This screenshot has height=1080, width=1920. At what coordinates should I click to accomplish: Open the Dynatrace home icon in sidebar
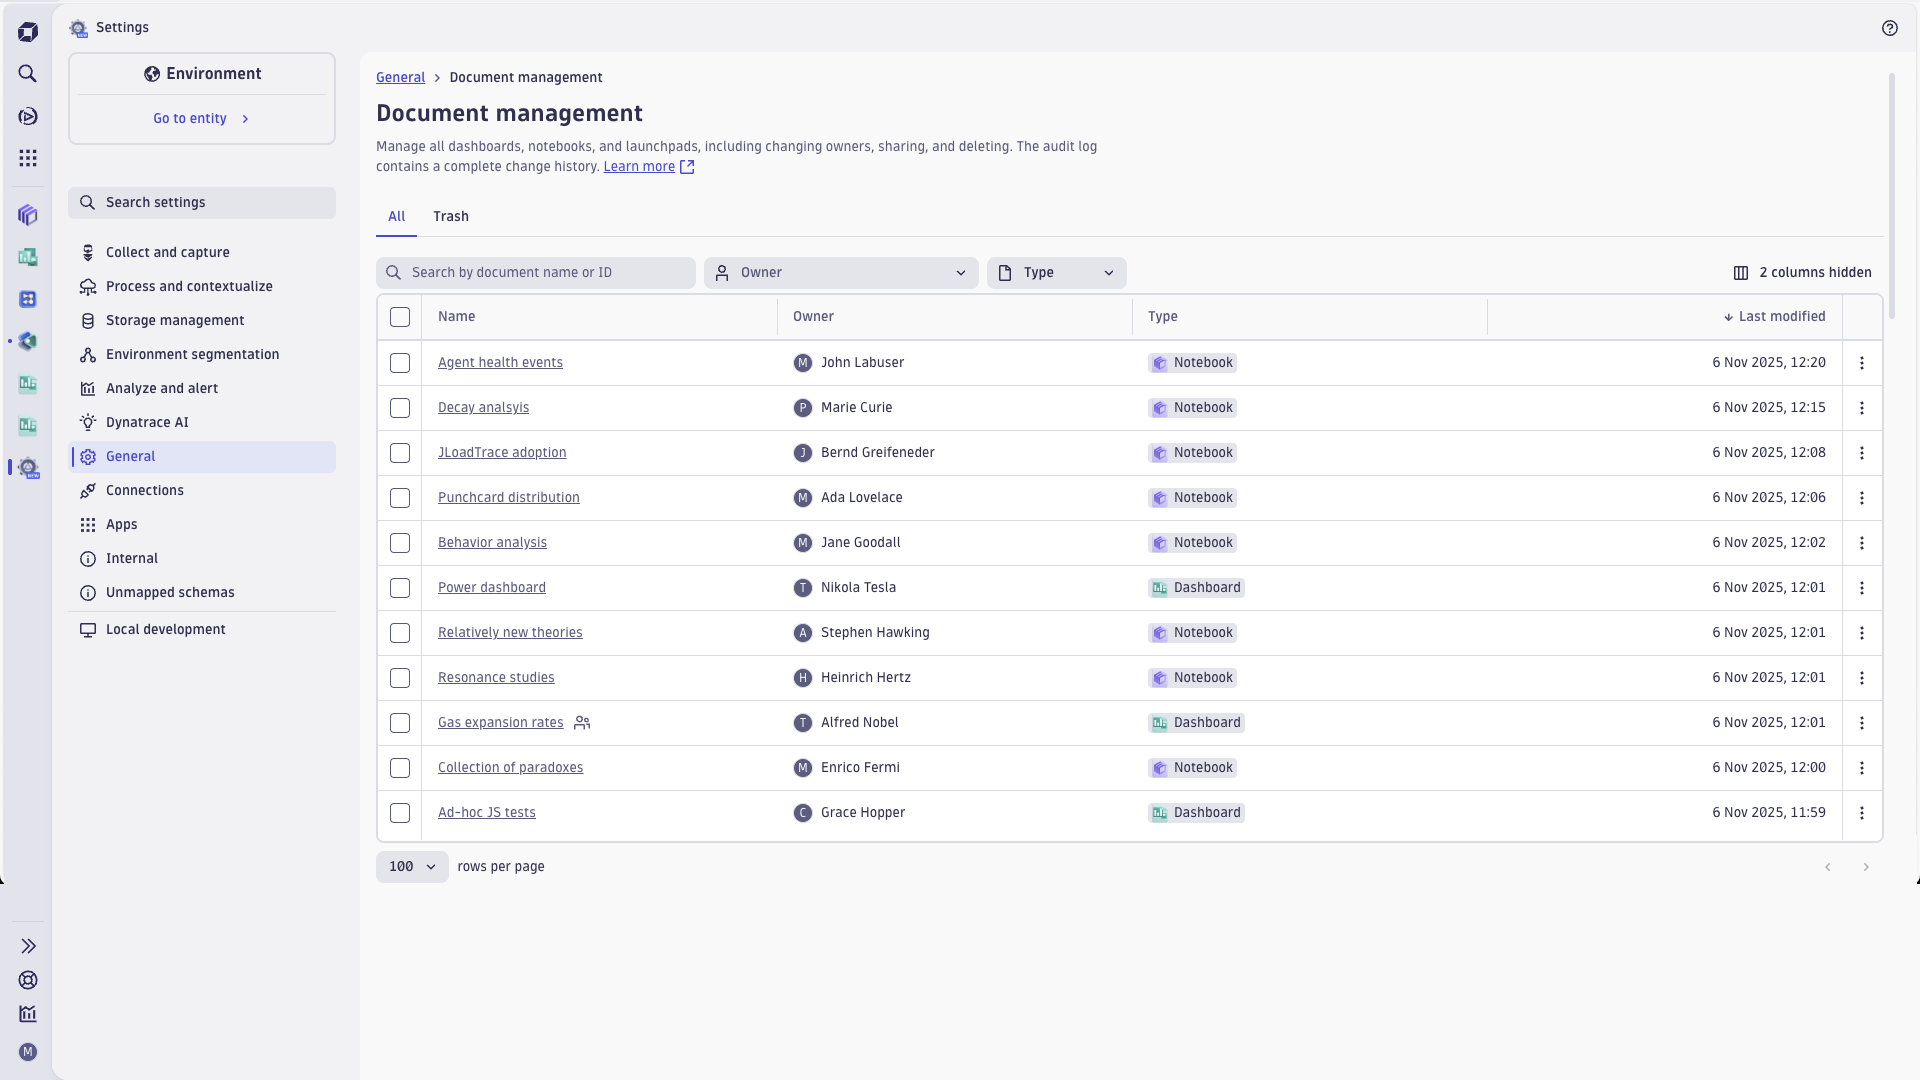[x=28, y=32]
